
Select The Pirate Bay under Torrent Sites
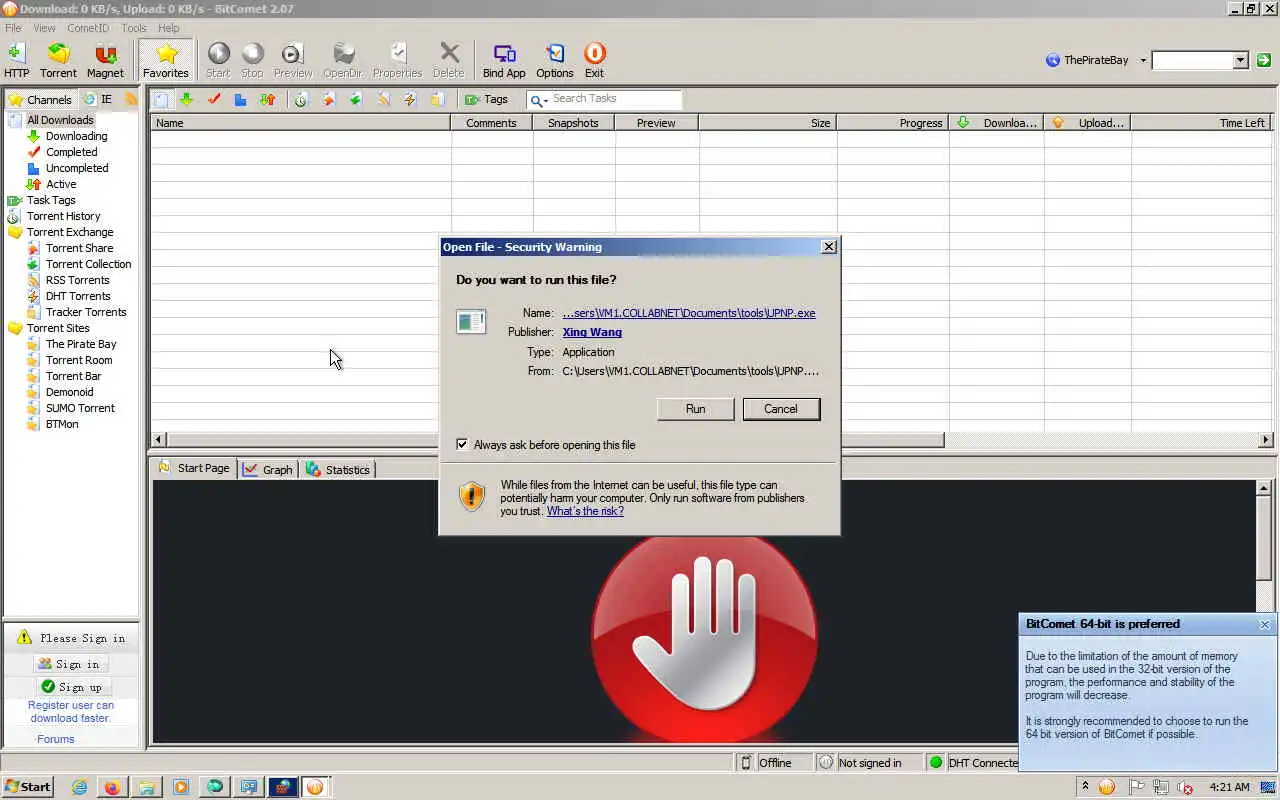click(81, 344)
